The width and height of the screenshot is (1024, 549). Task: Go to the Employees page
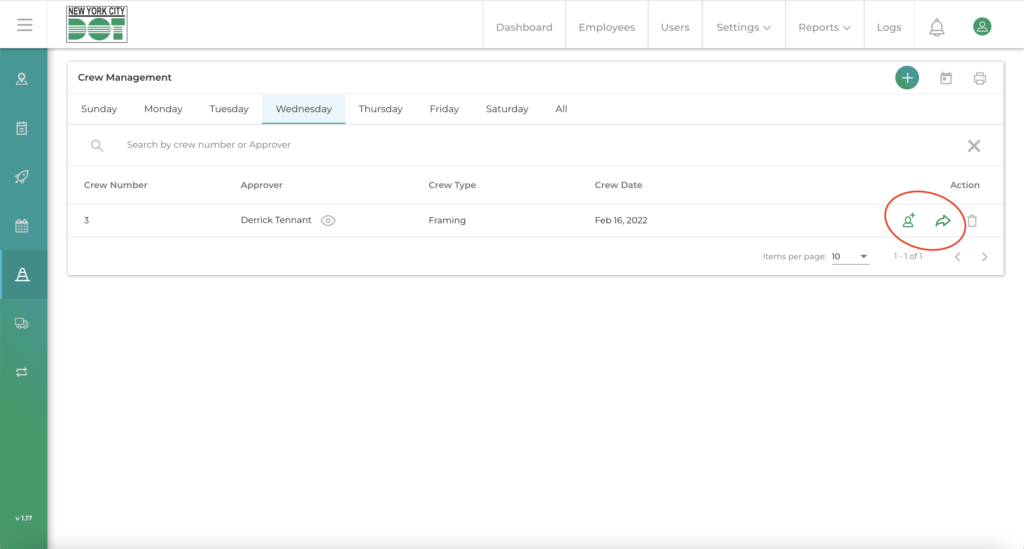click(606, 27)
